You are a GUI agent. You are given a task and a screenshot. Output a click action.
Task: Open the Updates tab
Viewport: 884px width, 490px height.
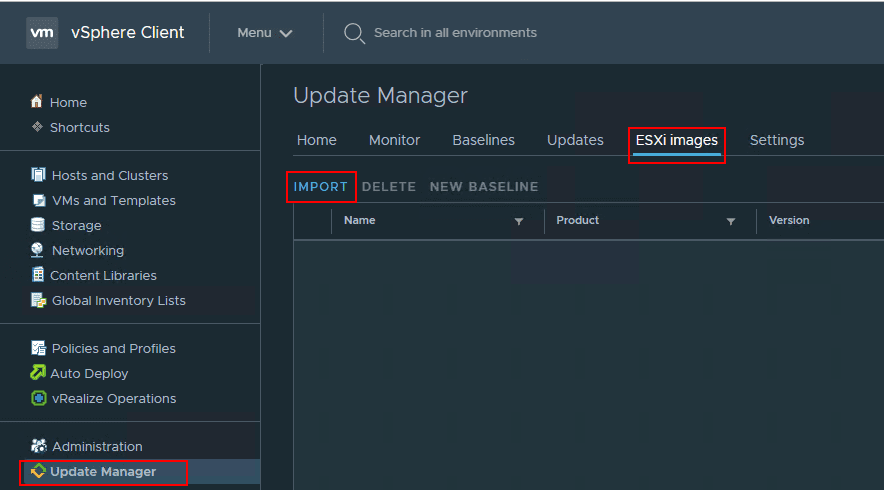(x=575, y=140)
